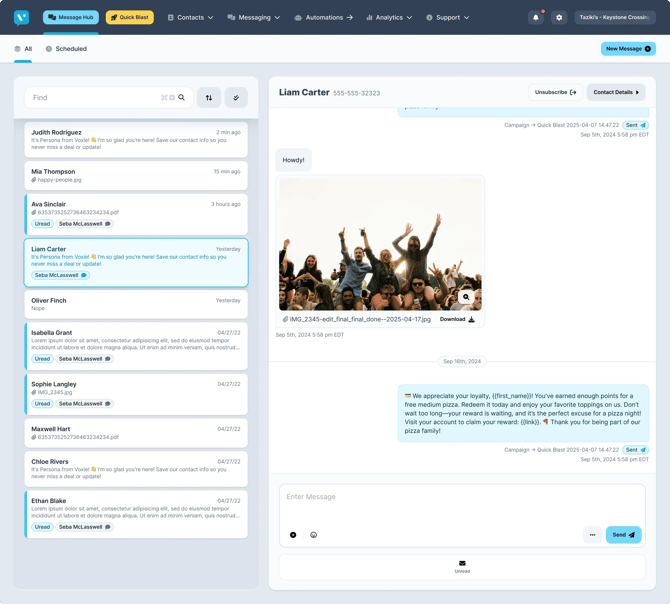Click the mark all read checkmark icon

point(236,98)
